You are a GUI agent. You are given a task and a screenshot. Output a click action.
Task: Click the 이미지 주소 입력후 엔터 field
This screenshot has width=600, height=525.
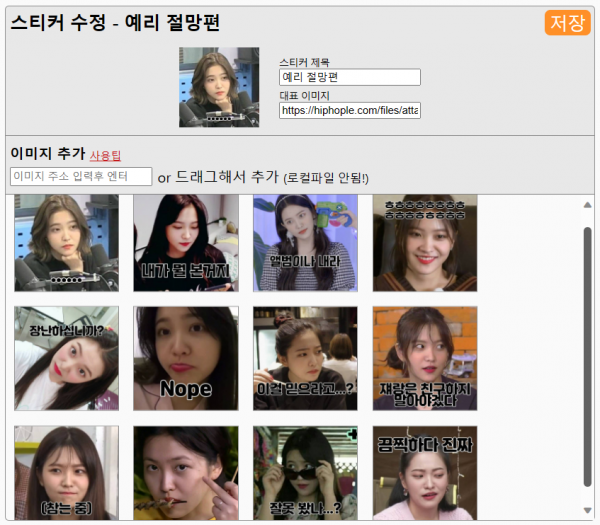(x=81, y=177)
